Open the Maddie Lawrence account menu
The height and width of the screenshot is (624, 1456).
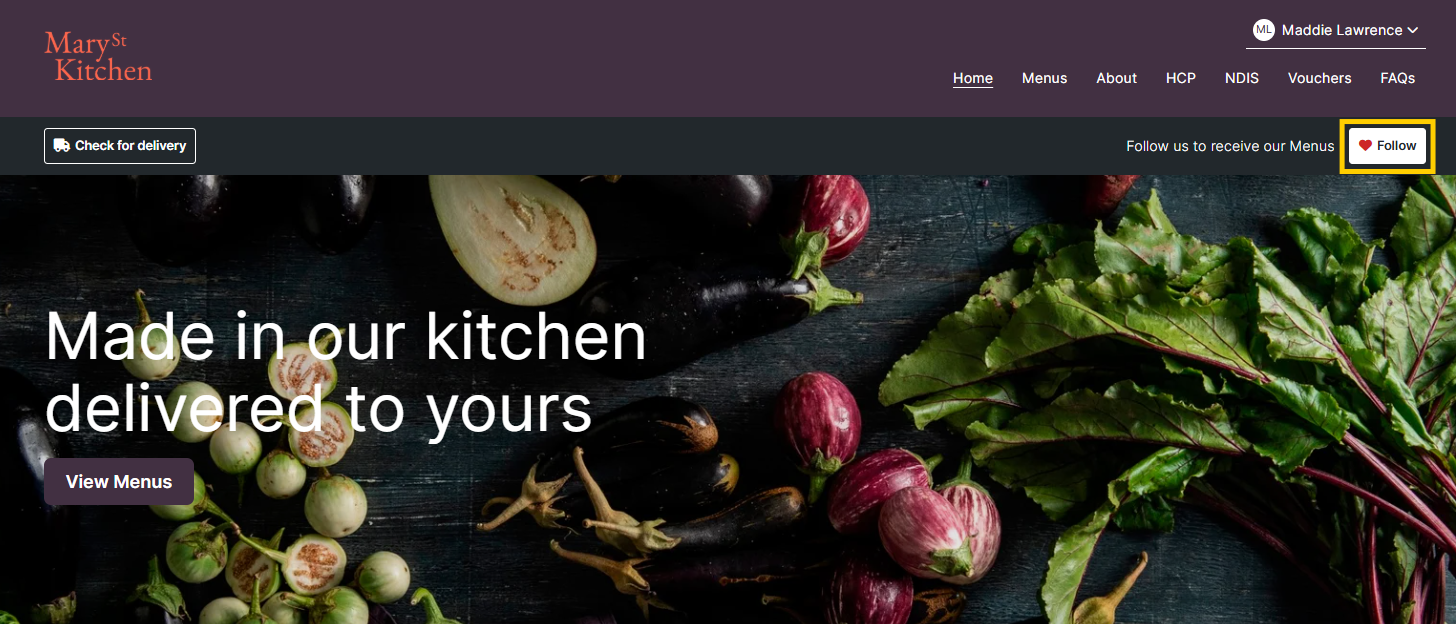coord(1336,30)
